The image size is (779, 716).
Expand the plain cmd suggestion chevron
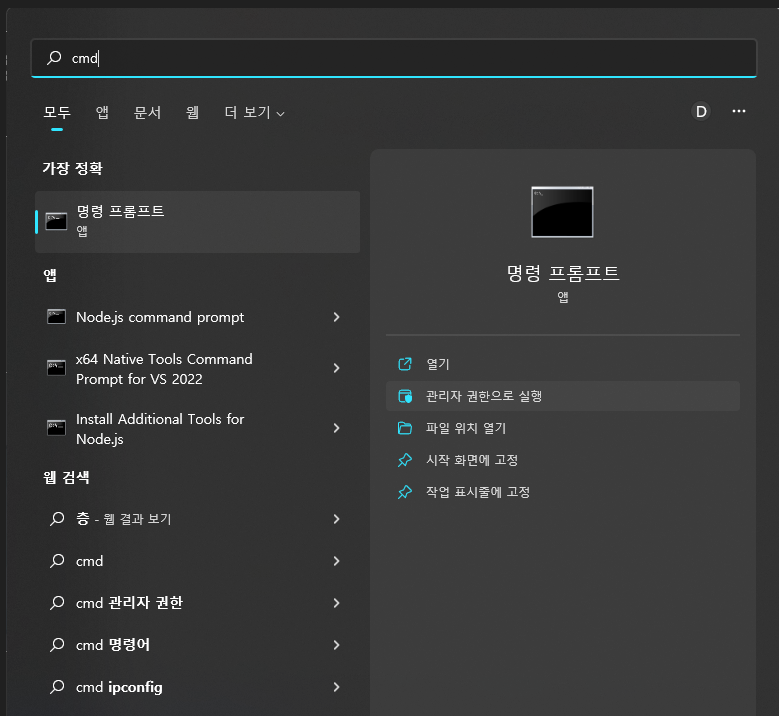[x=336, y=561]
